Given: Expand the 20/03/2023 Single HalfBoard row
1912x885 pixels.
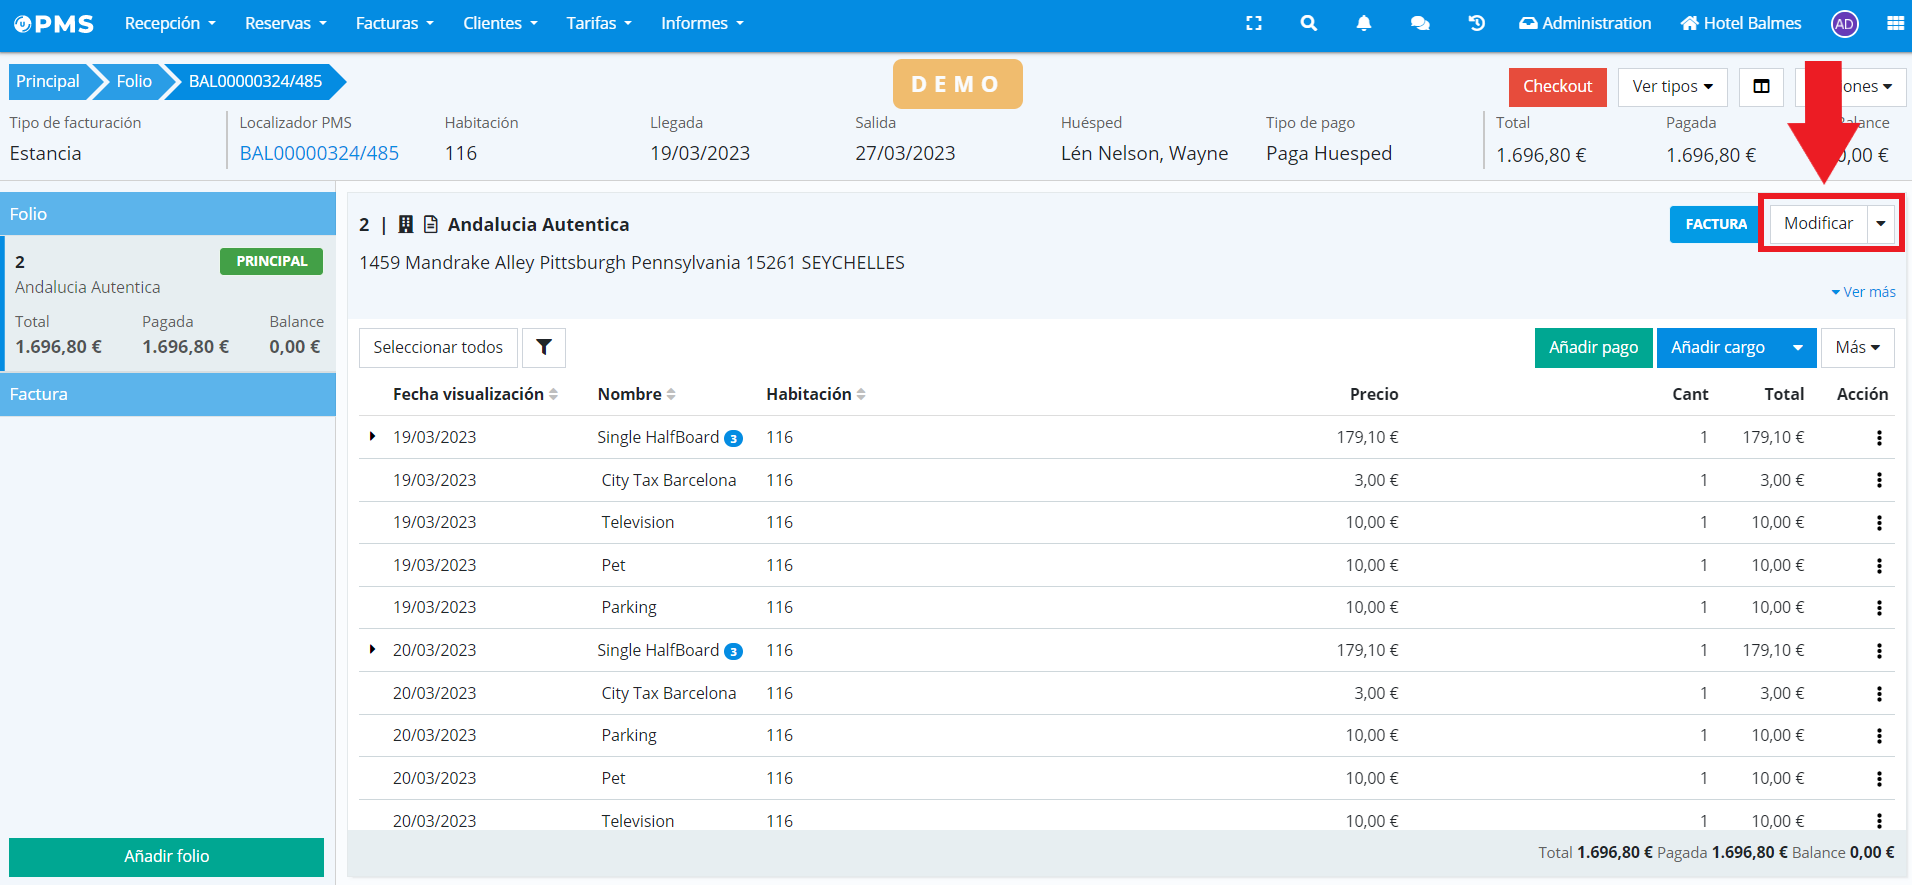Looking at the screenshot, I should click(372, 650).
